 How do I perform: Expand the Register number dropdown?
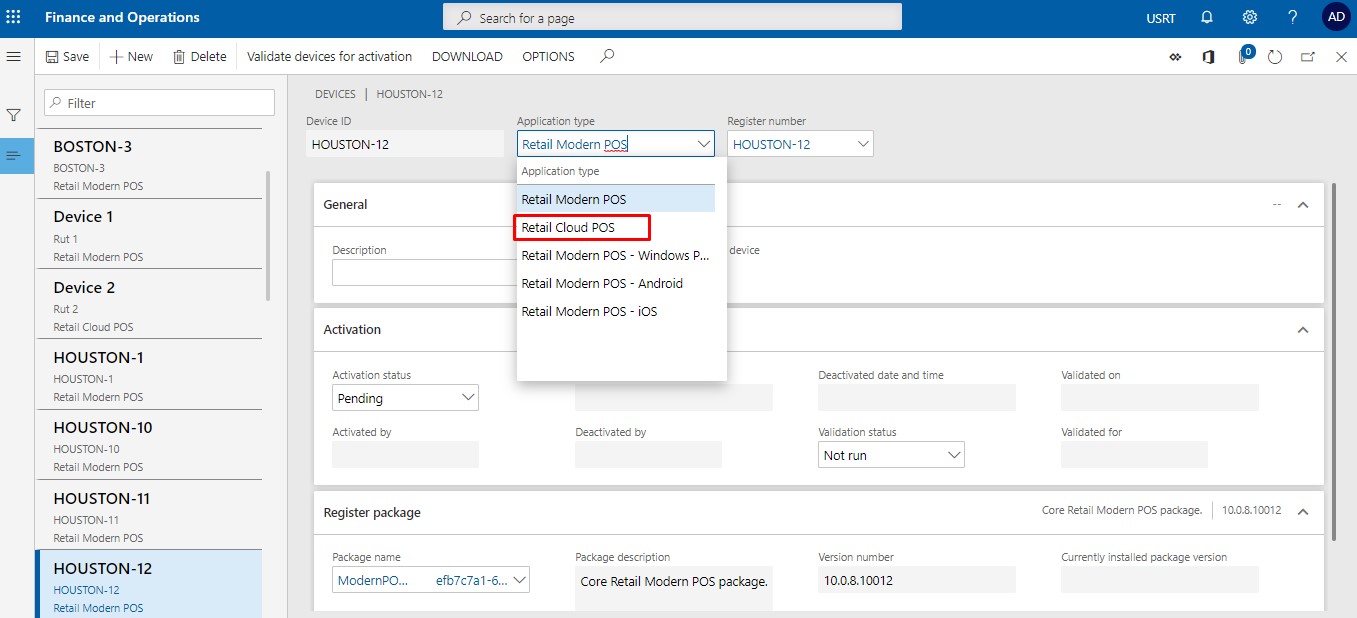tap(862, 144)
